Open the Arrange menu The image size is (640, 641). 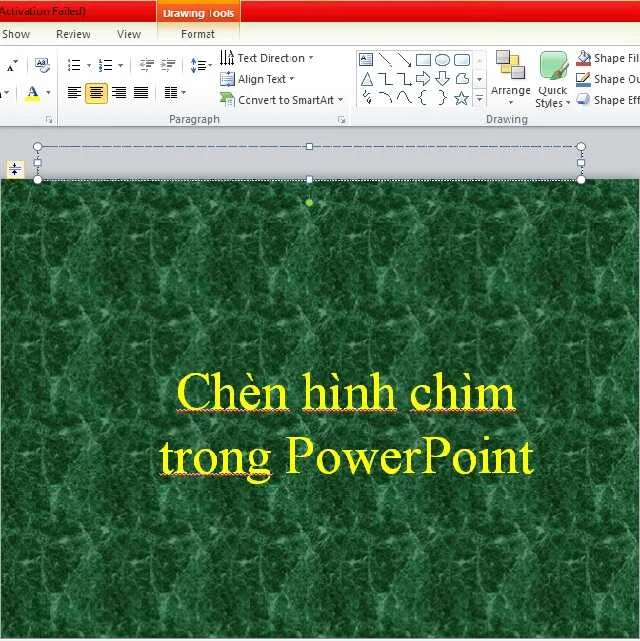point(510,78)
